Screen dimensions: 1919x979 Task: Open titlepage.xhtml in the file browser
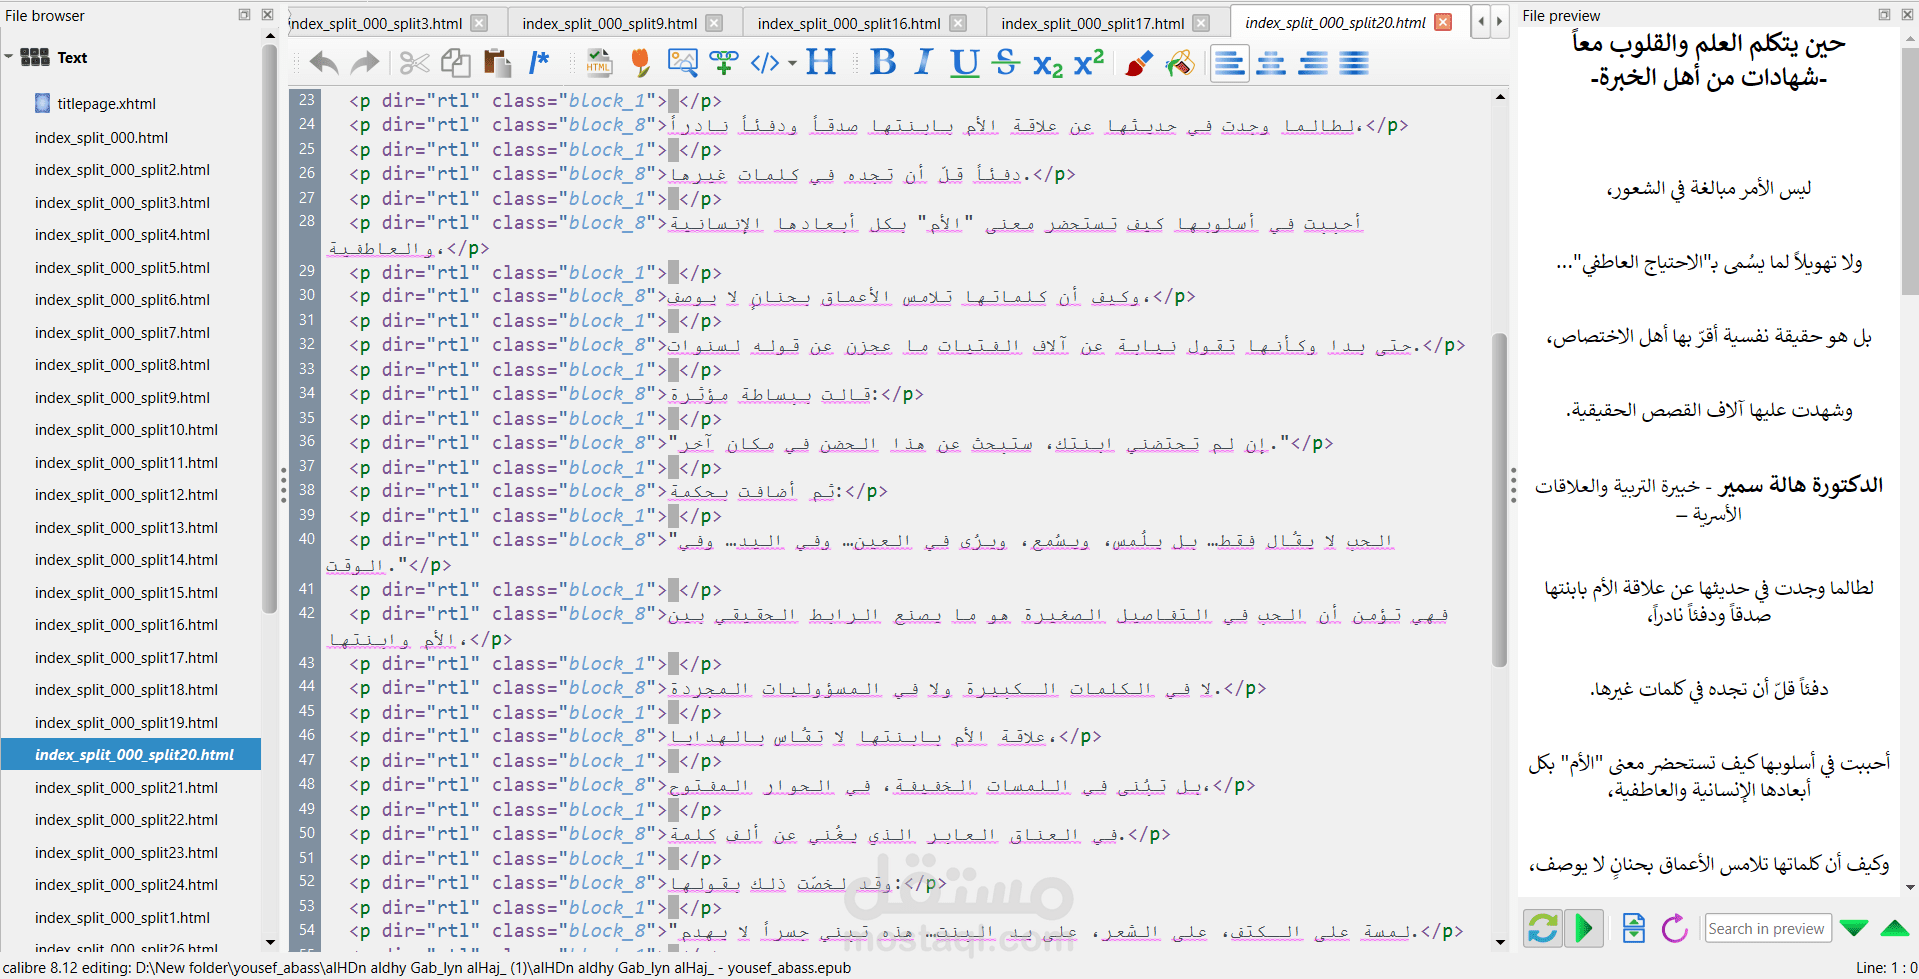point(106,103)
